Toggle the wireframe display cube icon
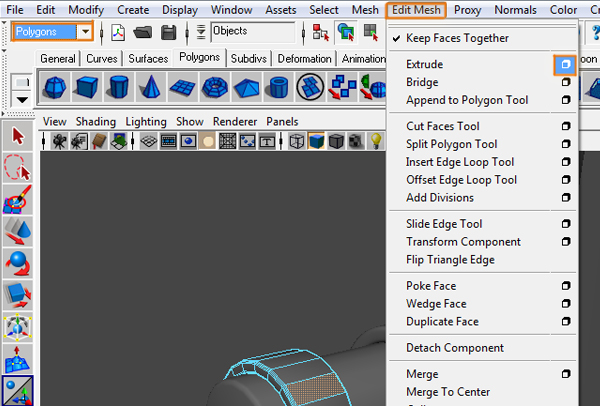The image size is (600, 406). coord(297,142)
